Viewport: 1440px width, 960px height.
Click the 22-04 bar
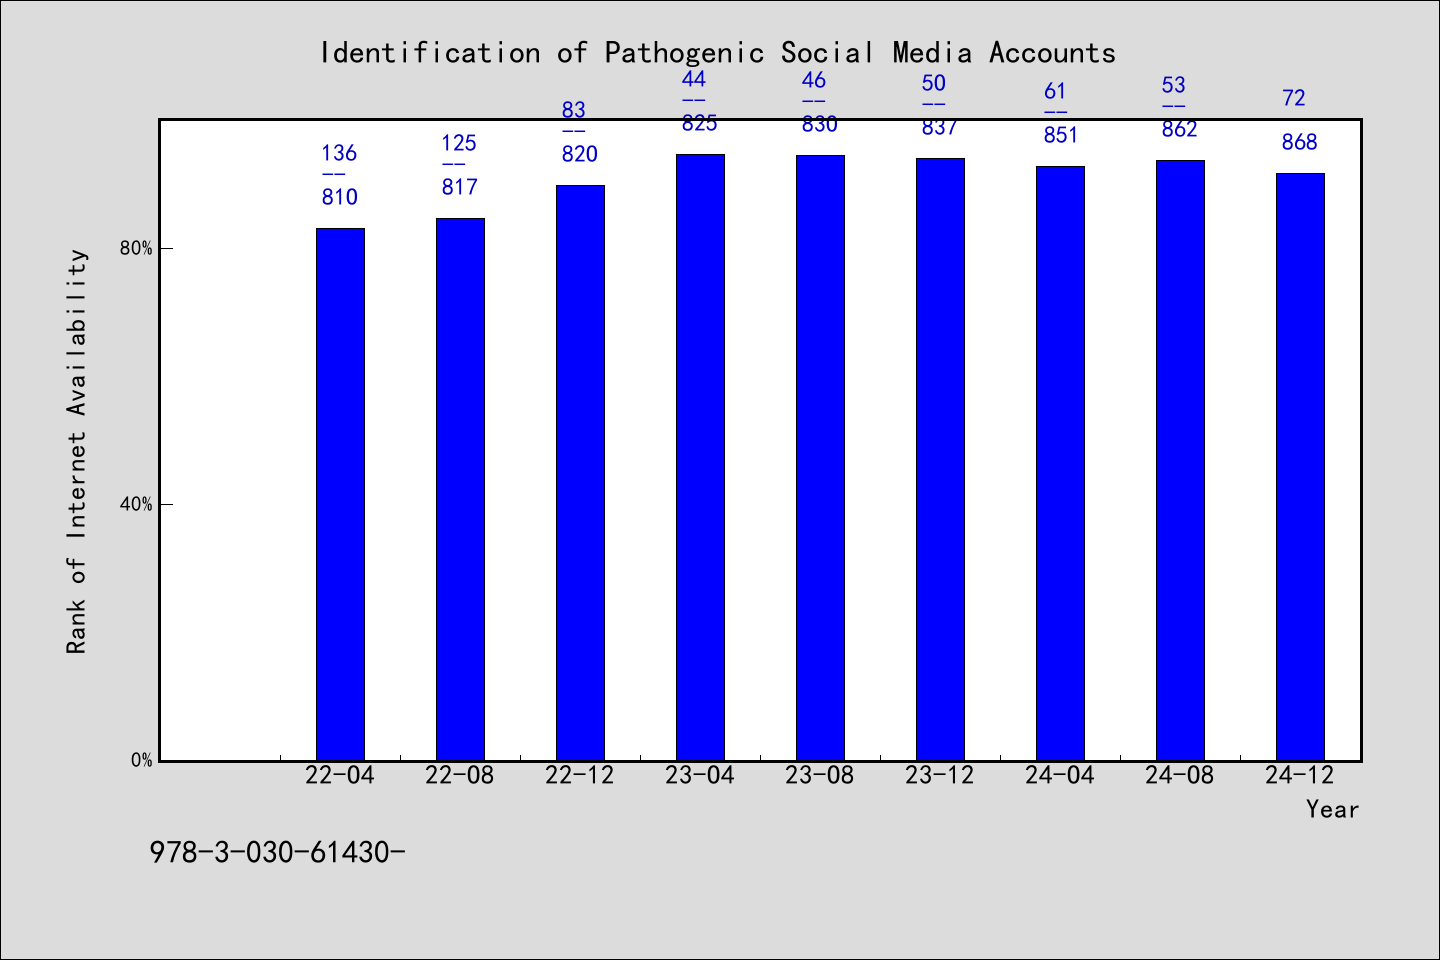tap(340, 494)
